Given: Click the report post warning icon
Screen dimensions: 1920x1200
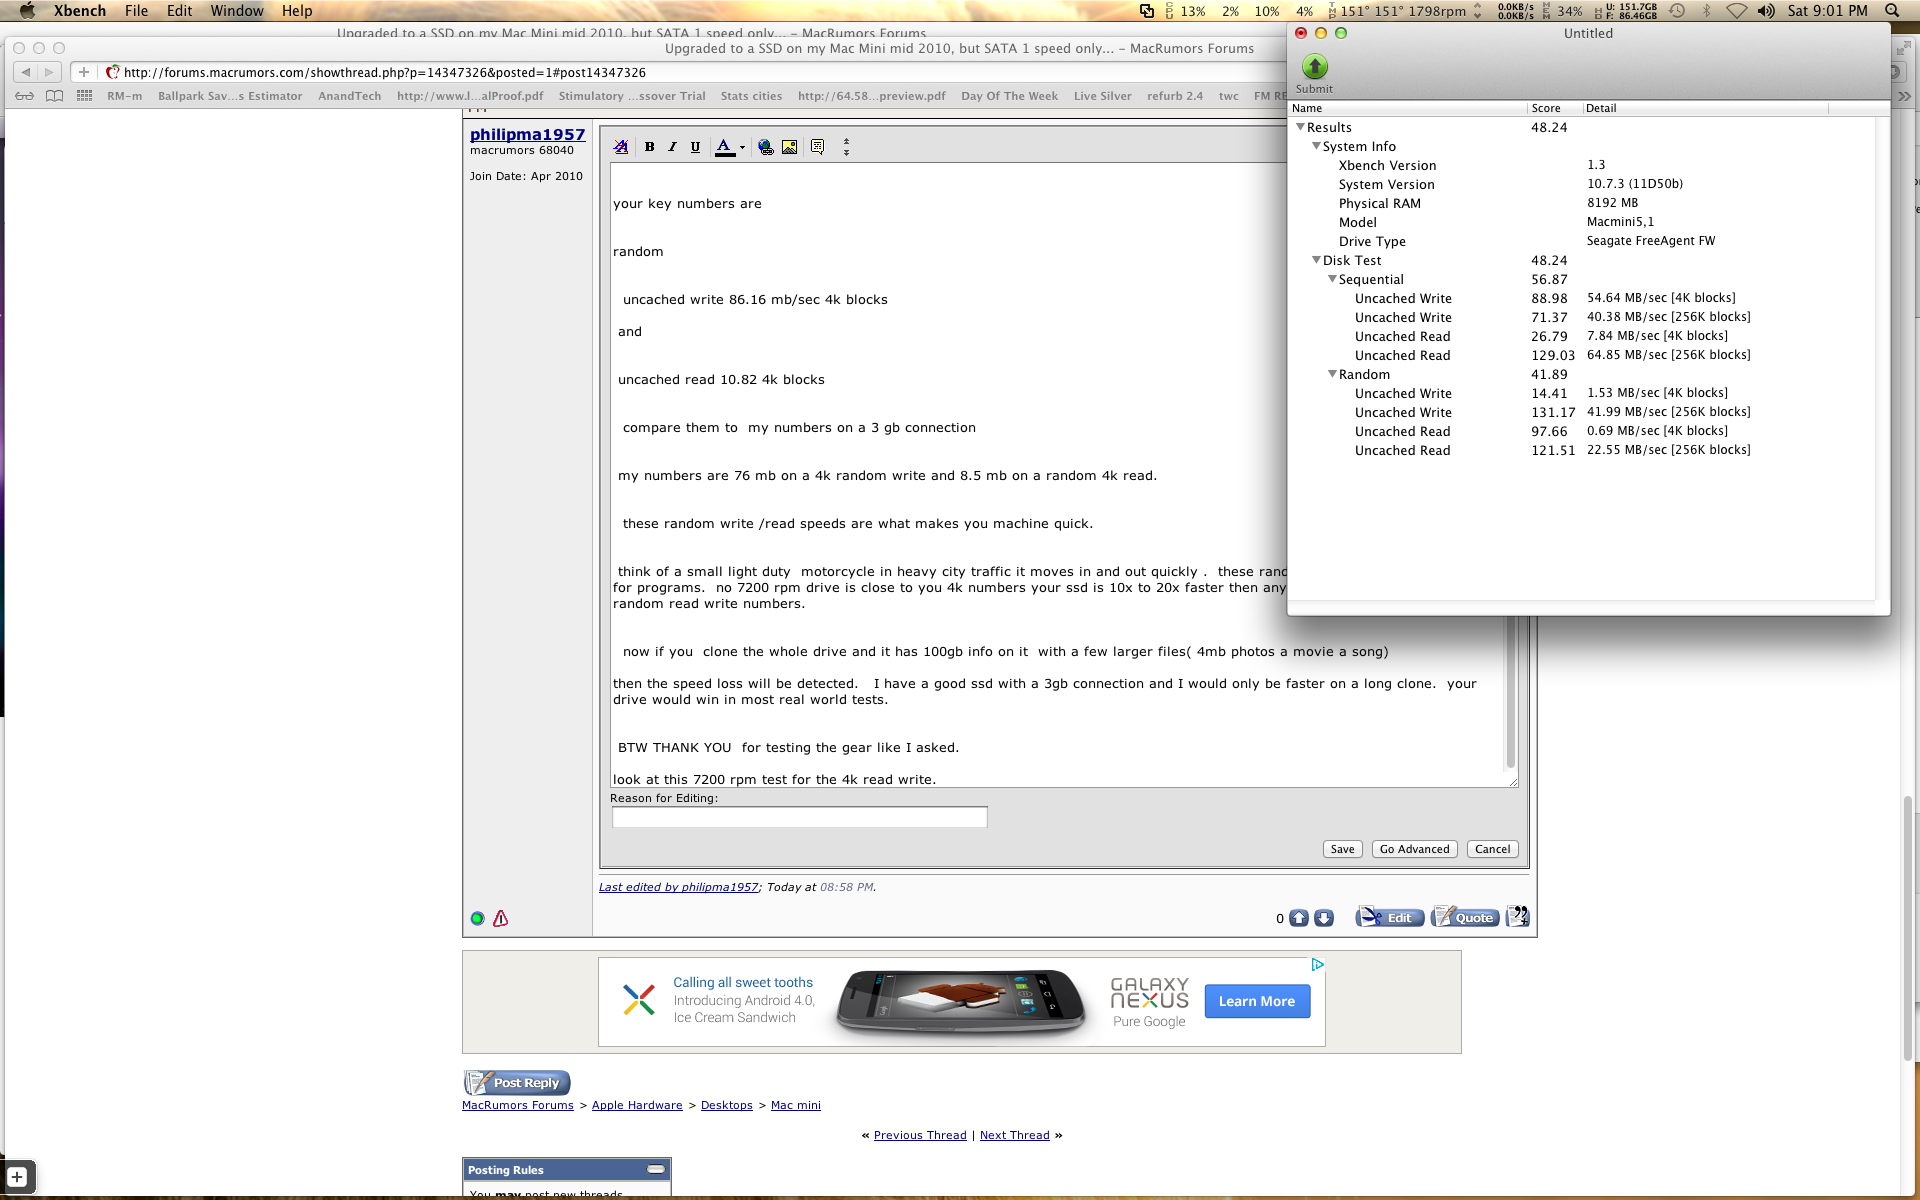Looking at the screenshot, I should [x=501, y=918].
